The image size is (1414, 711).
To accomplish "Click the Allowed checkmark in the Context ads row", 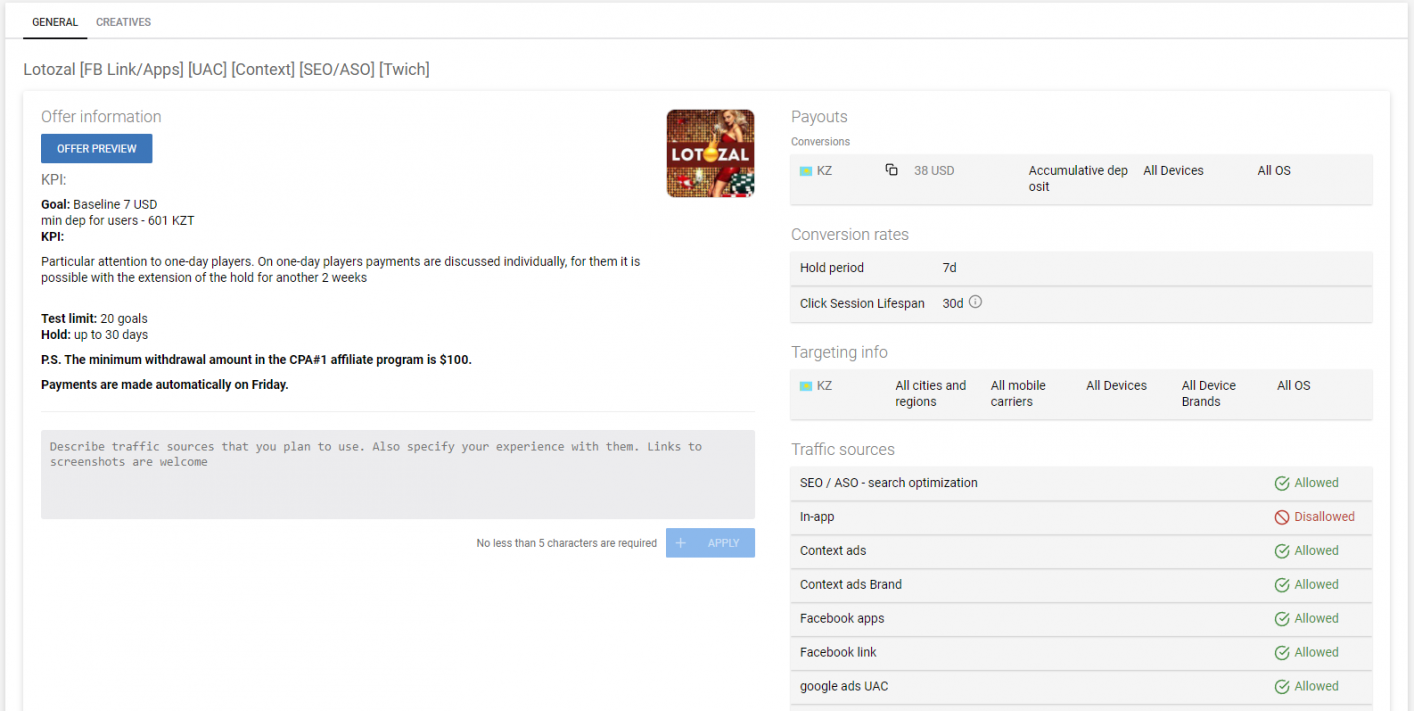I will 1281,551.
